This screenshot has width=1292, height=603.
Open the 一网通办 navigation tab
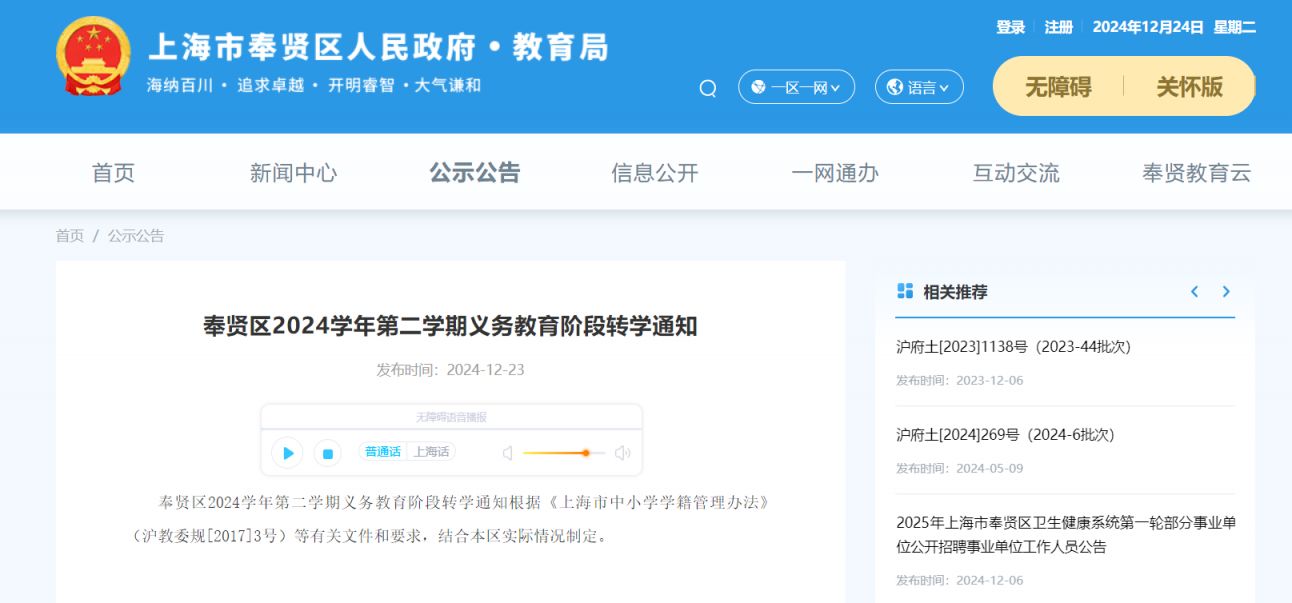(835, 173)
